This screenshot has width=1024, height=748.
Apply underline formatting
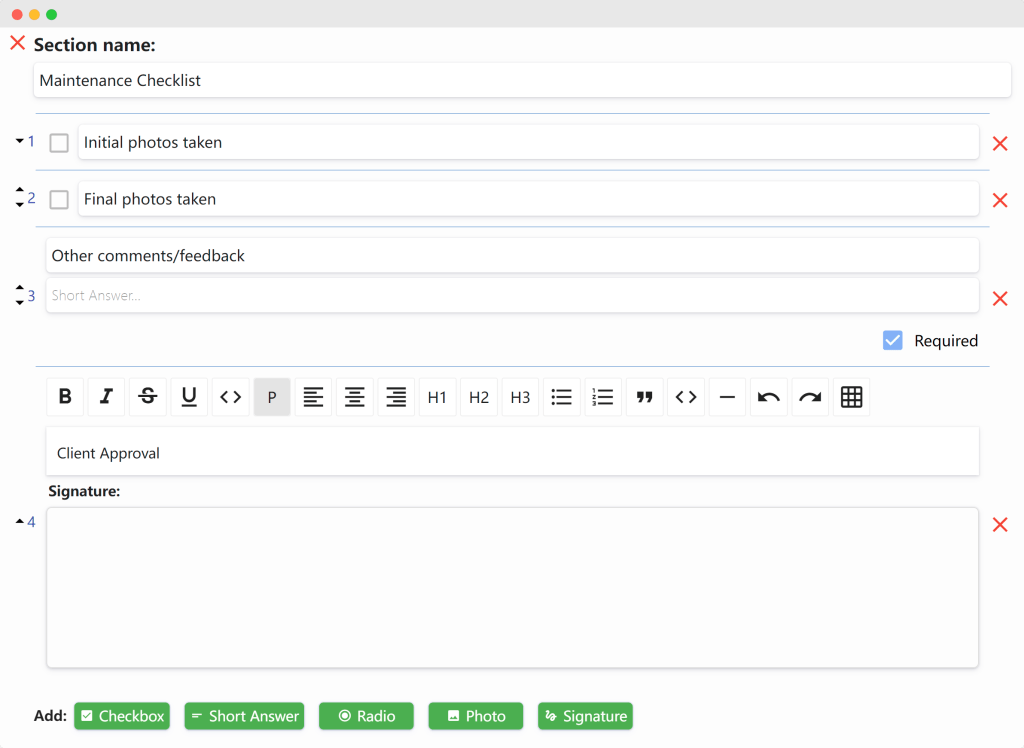point(189,397)
